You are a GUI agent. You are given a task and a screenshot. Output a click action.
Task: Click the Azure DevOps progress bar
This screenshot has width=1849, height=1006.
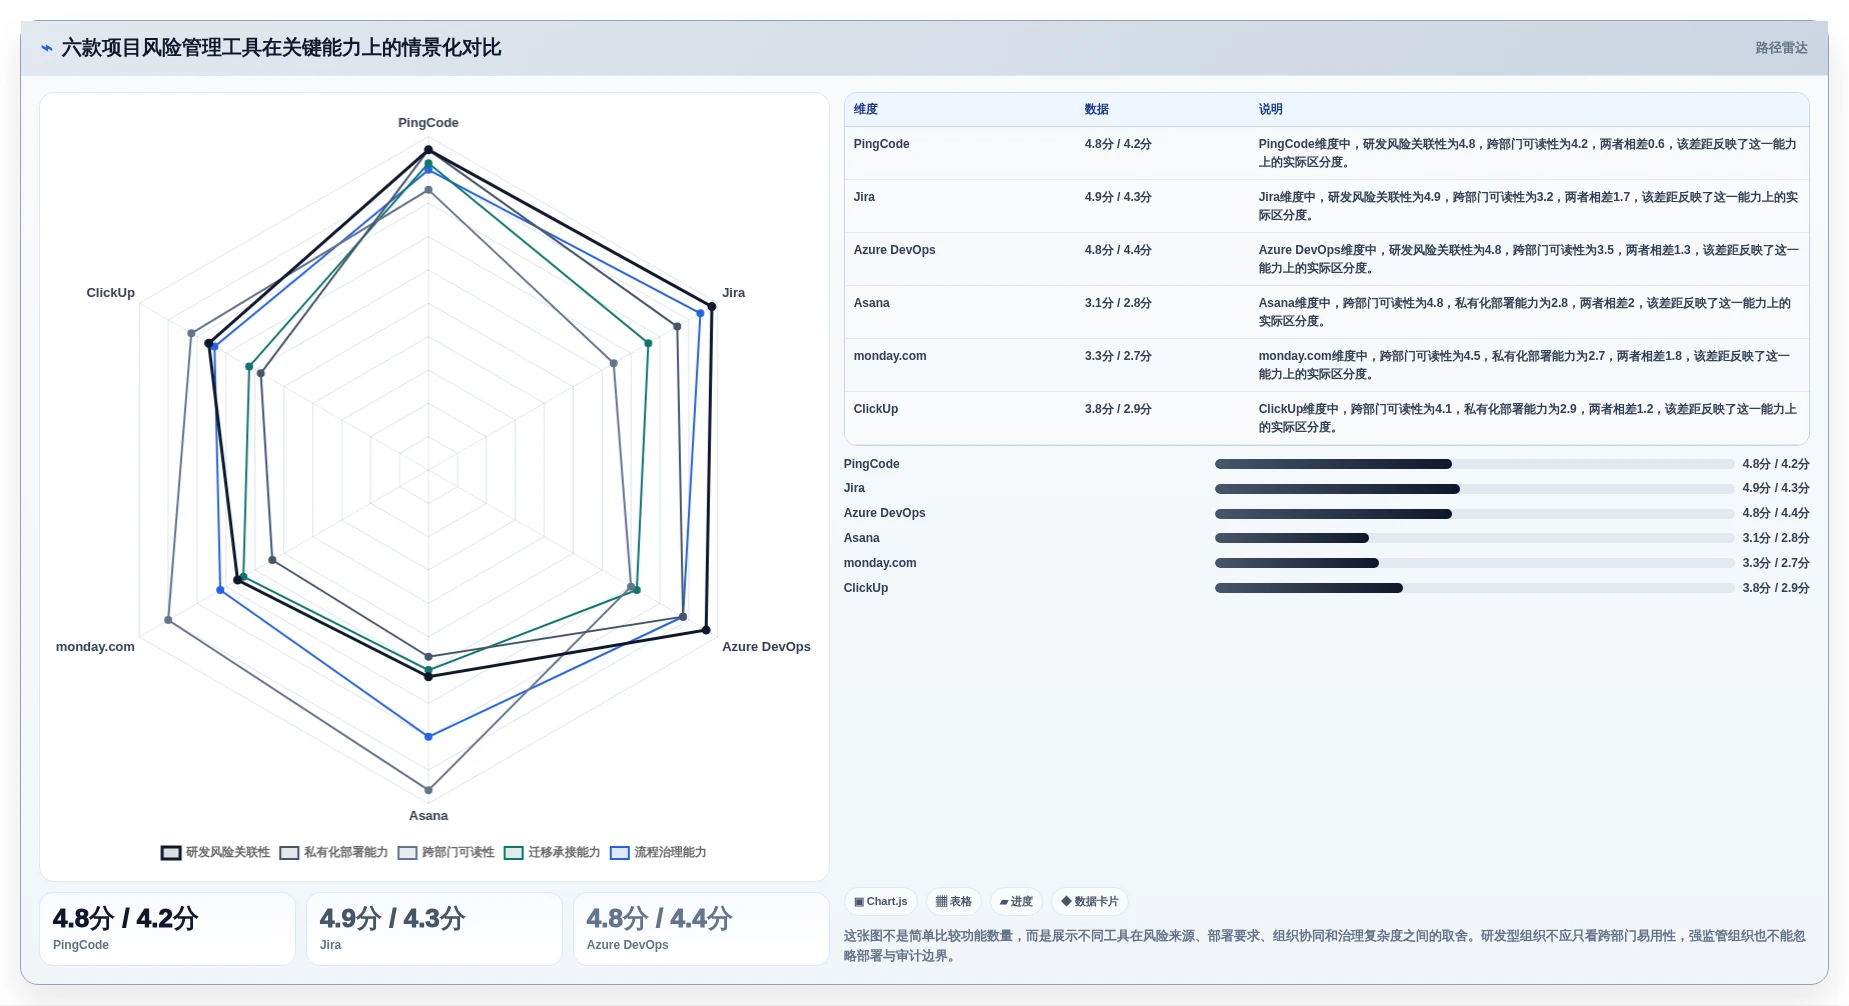point(1474,514)
